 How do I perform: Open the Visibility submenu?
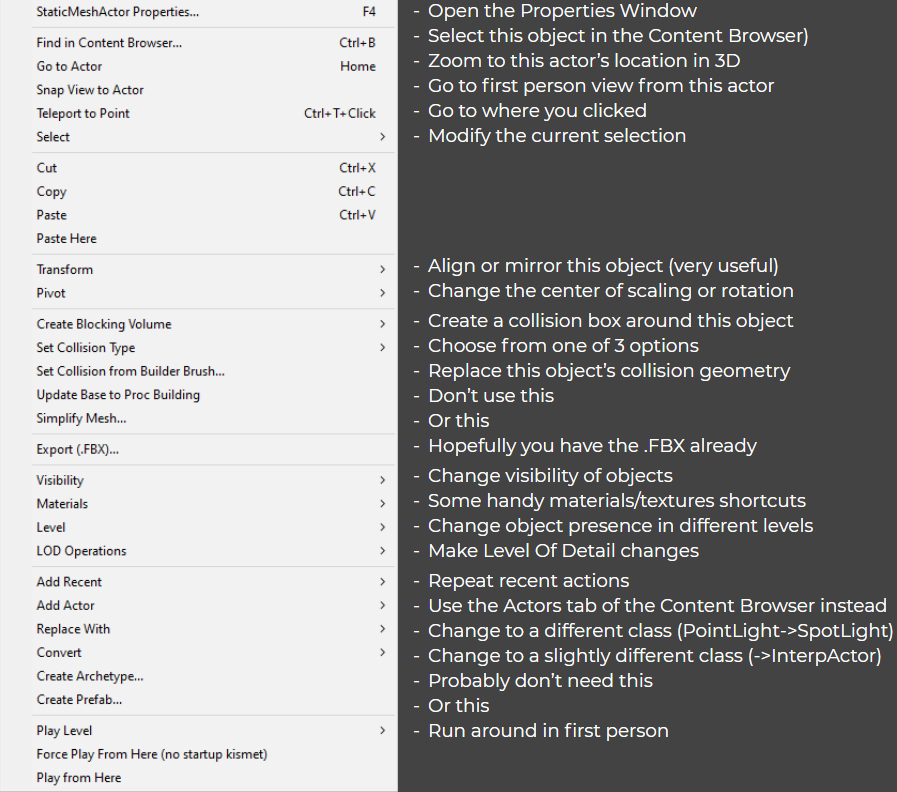[x=59, y=480]
